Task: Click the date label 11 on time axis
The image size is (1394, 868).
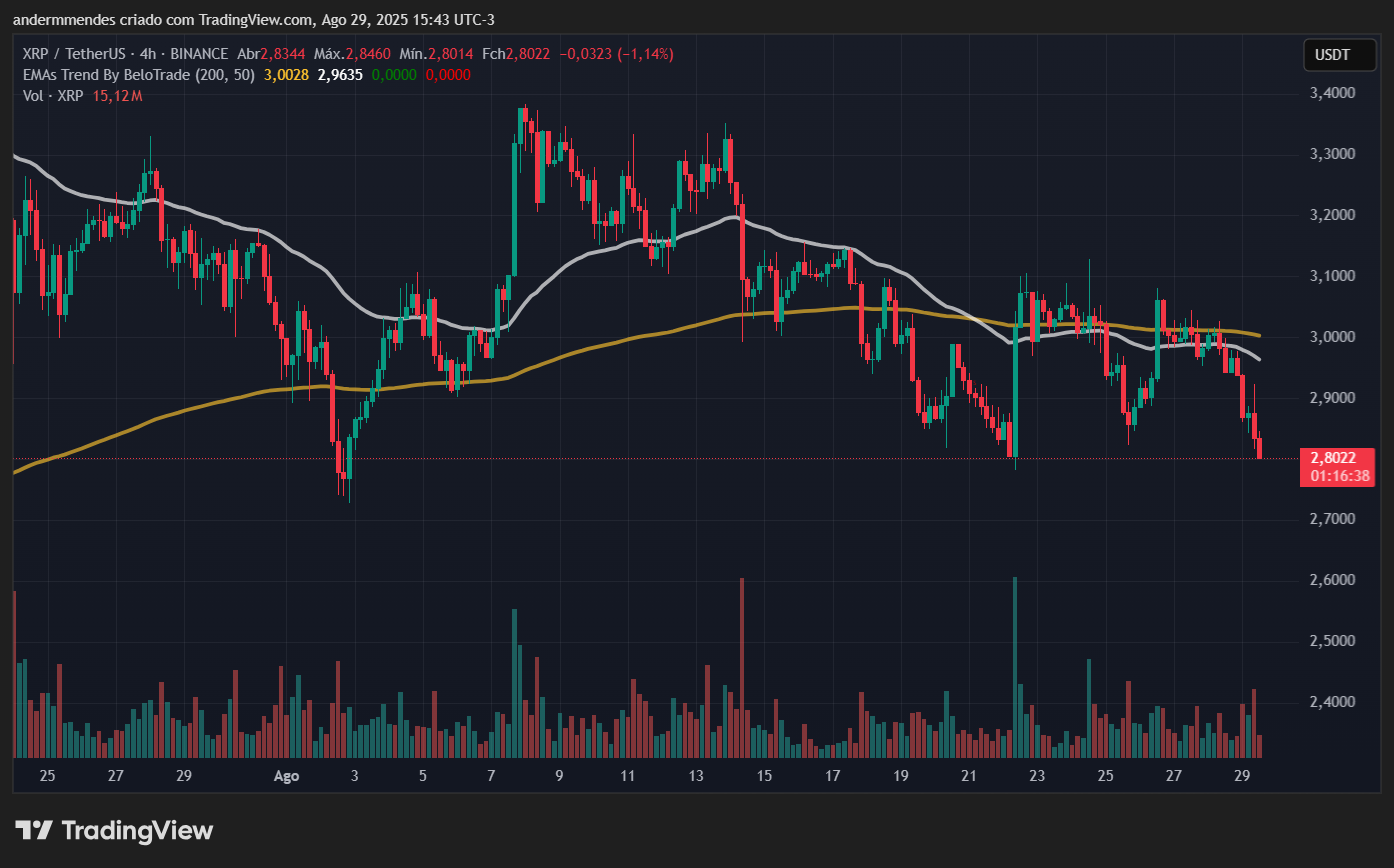Action: (627, 776)
